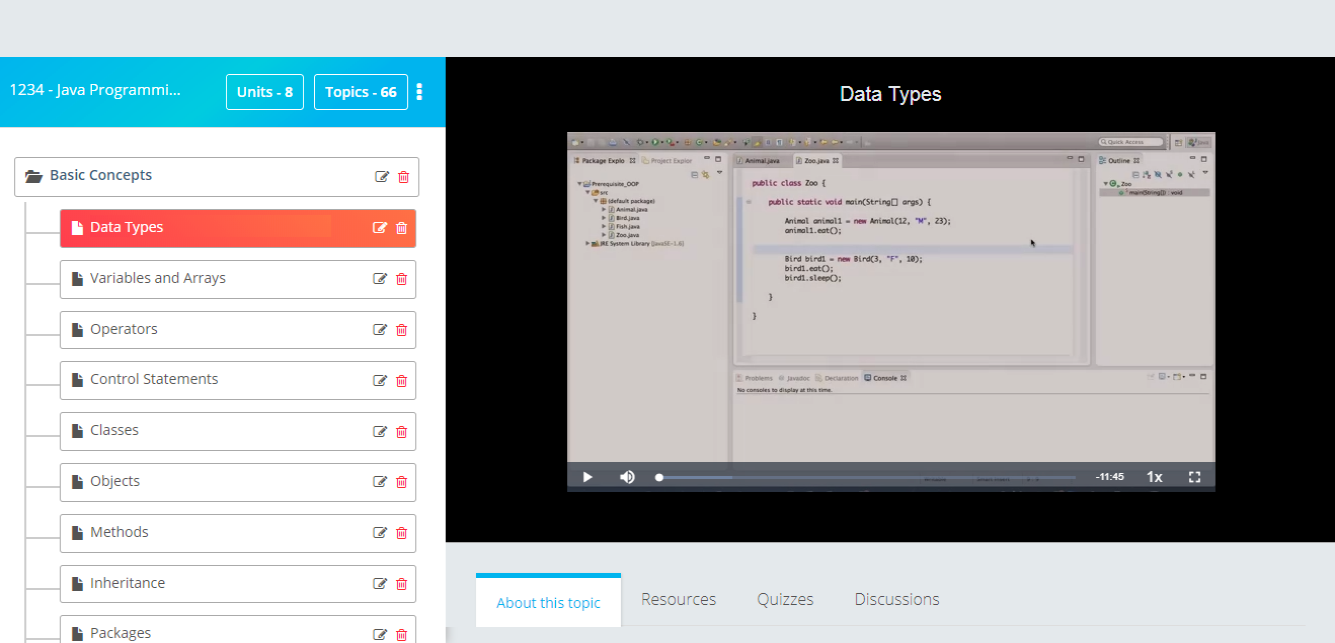The width and height of the screenshot is (1335, 643).
Task: Switch to the Discussions tab
Action: 897,599
